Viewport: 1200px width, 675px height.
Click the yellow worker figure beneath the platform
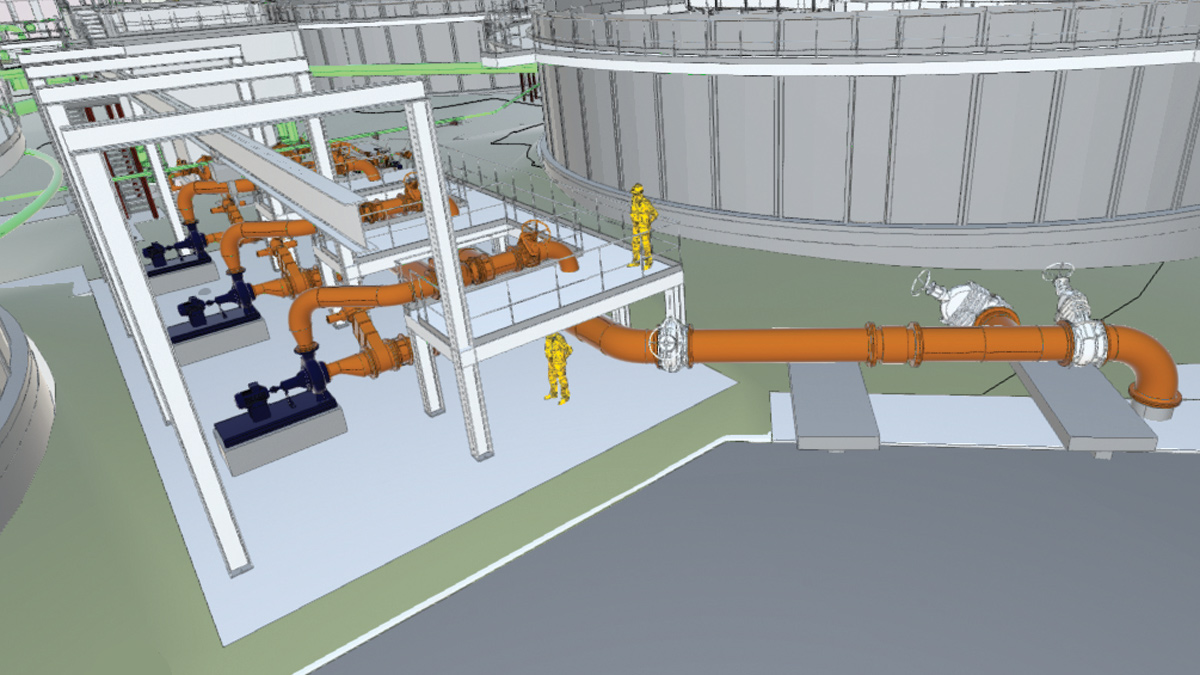[x=557, y=367]
